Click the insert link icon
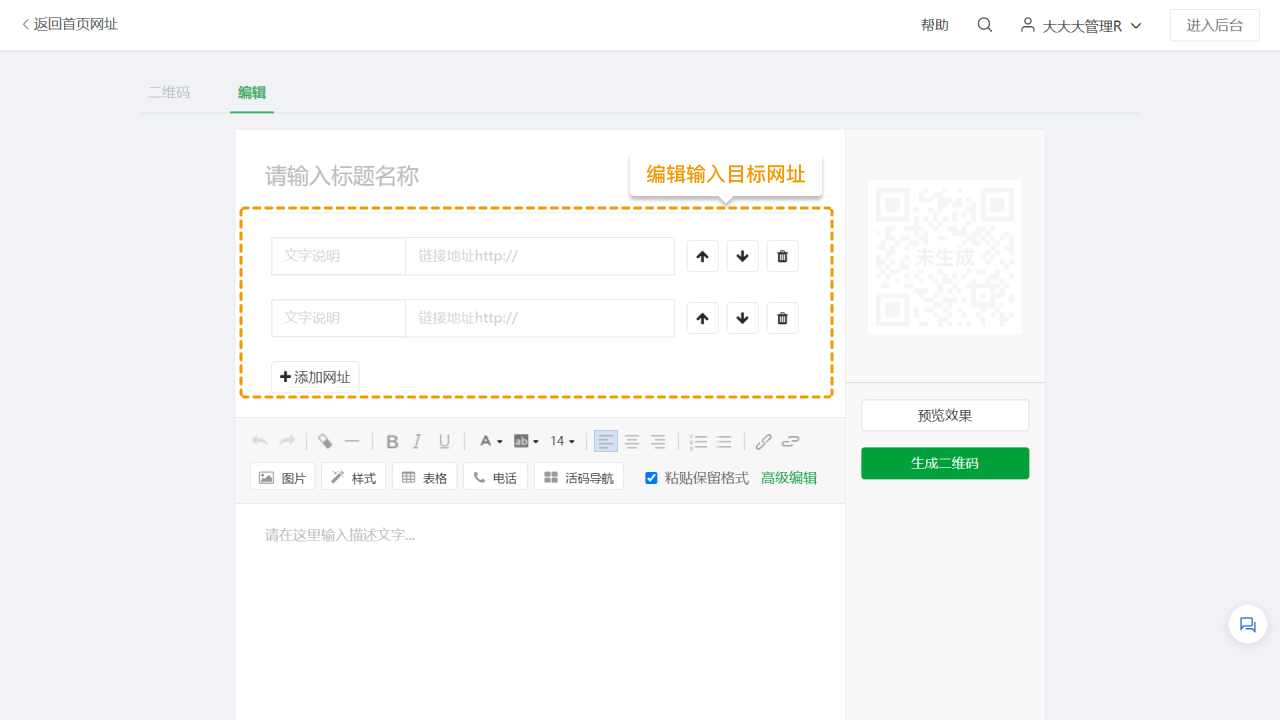Viewport: 1280px width, 720px height. point(763,441)
